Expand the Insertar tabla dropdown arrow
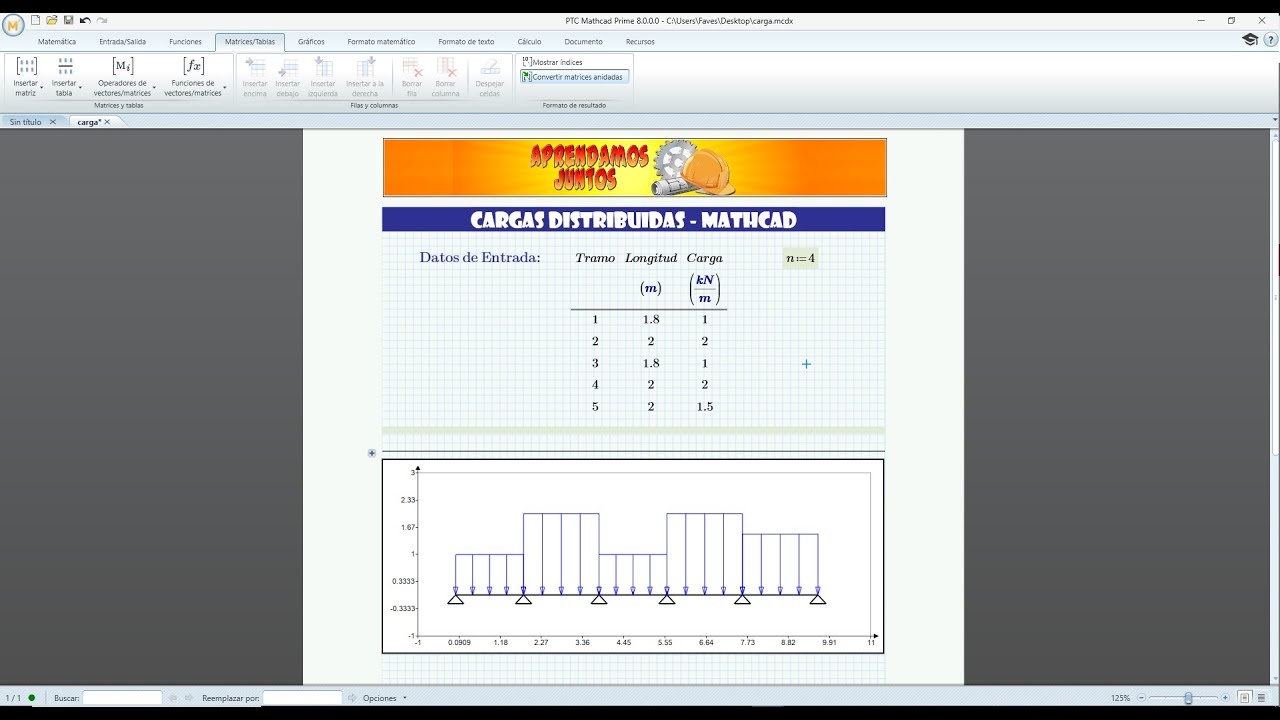The height and width of the screenshot is (720, 1280). [80, 88]
